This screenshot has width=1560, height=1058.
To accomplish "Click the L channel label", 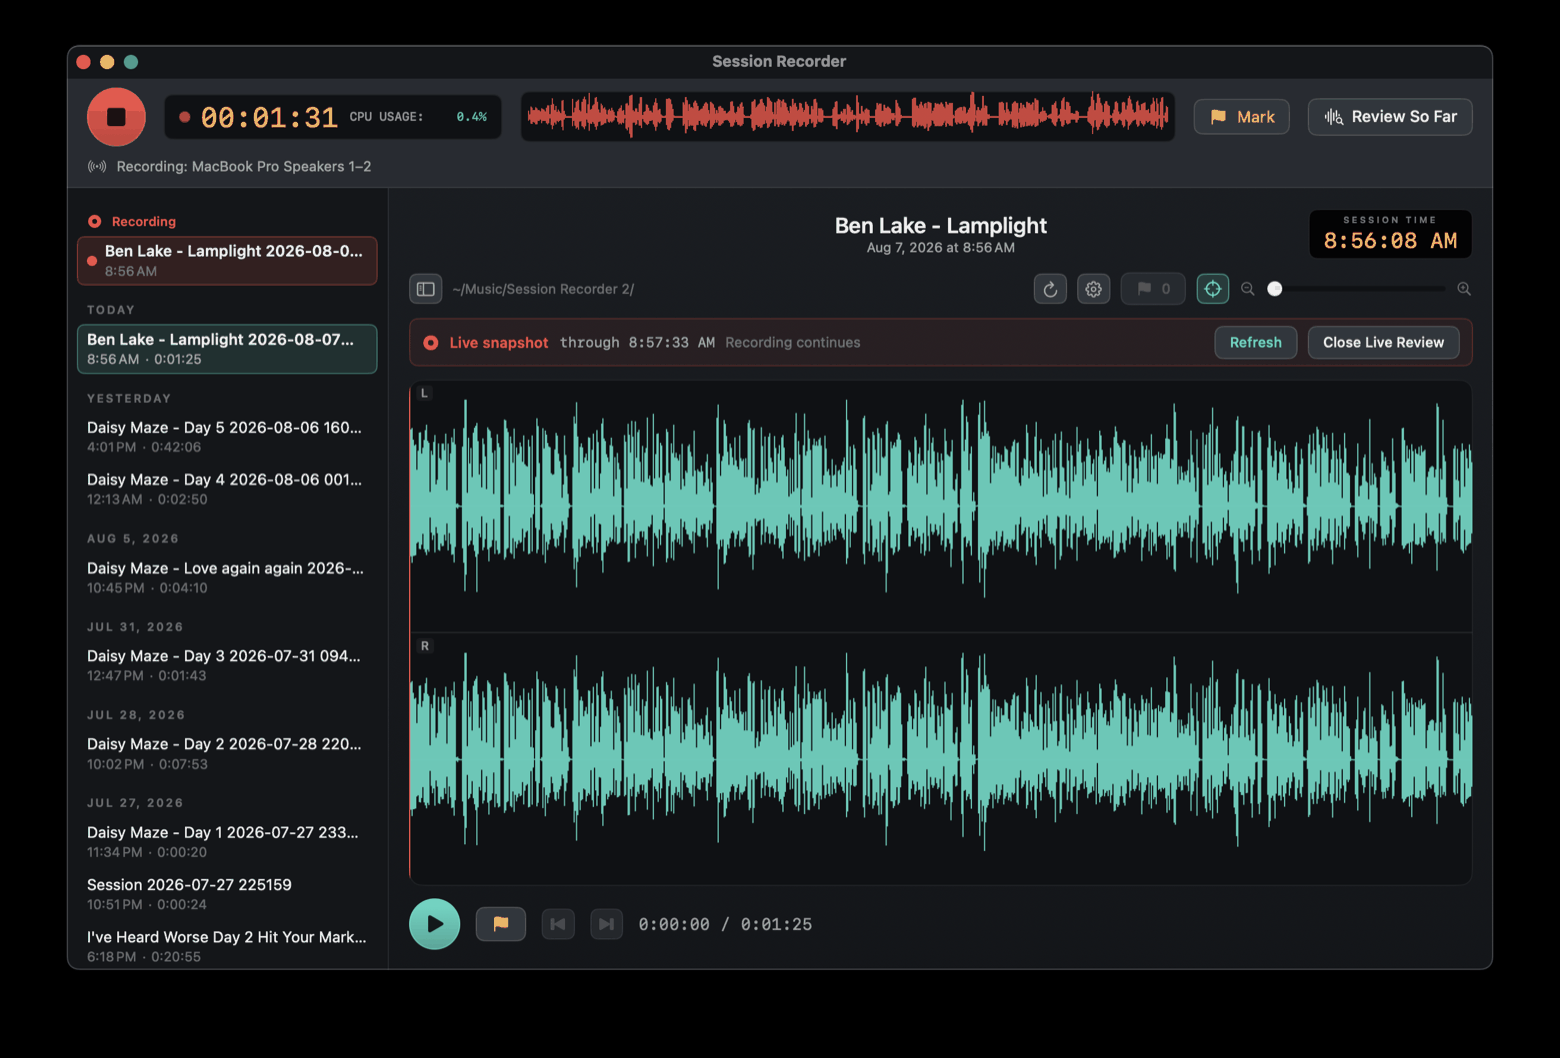I will (x=424, y=393).
